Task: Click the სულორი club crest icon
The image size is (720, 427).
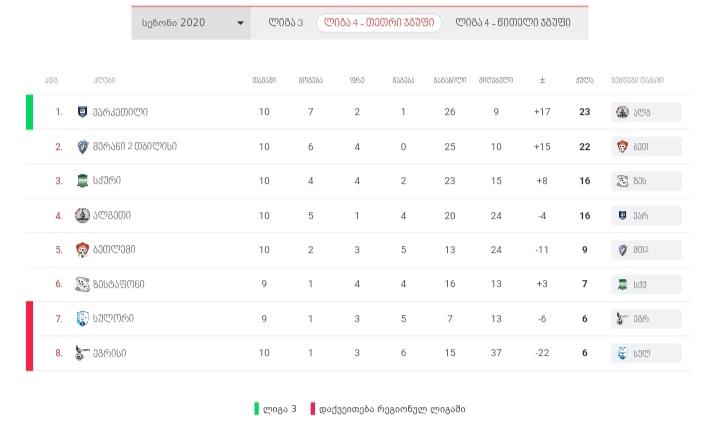Action: [x=82, y=319]
